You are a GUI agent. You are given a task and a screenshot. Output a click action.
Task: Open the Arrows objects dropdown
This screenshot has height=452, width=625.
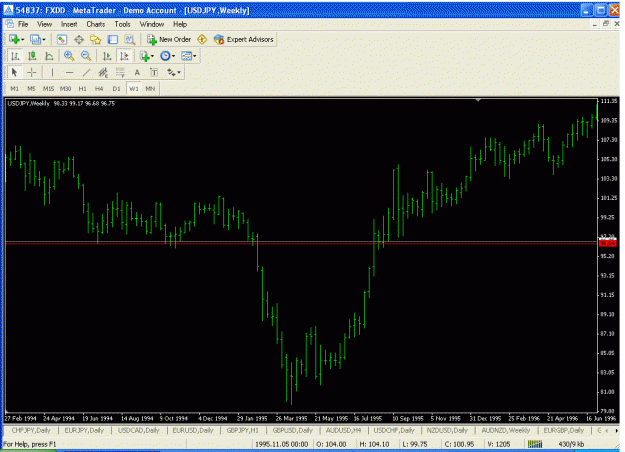point(174,73)
